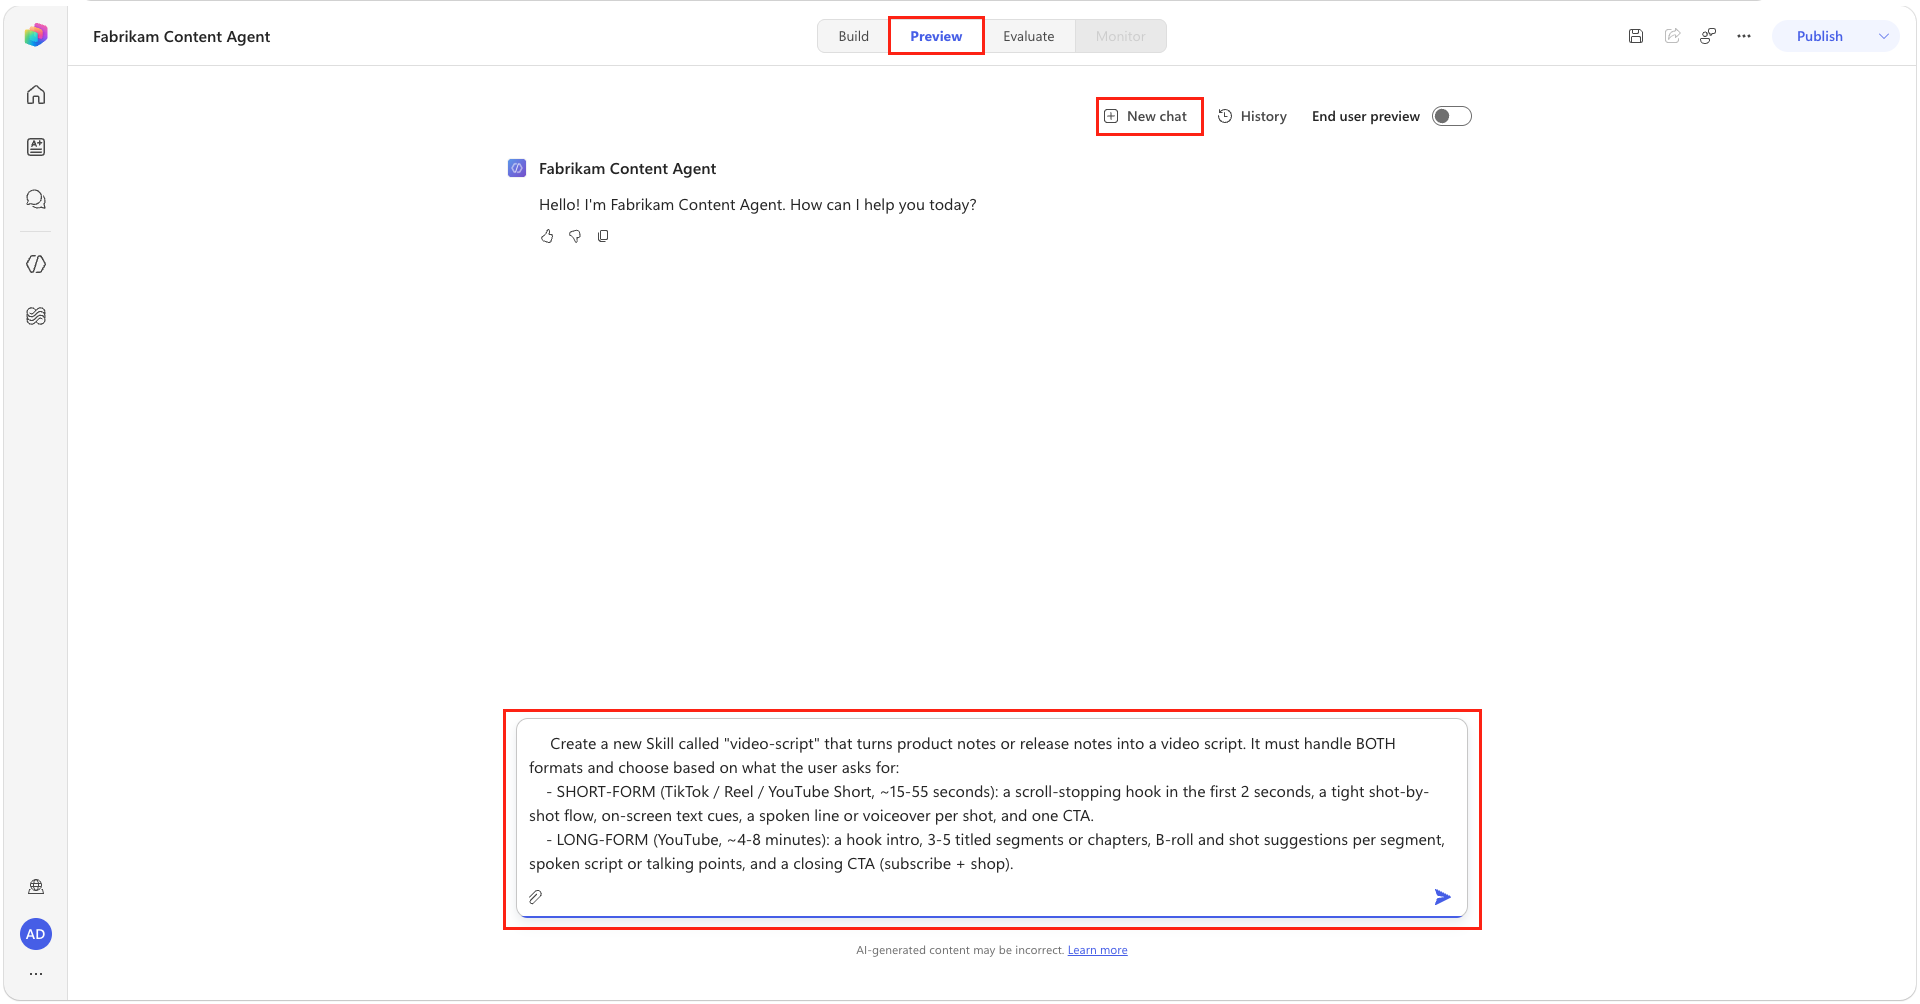Image resolution: width=1920 pixels, height=1004 pixels.
Task: Switch to the Monitor tab
Action: point(1120,36)
